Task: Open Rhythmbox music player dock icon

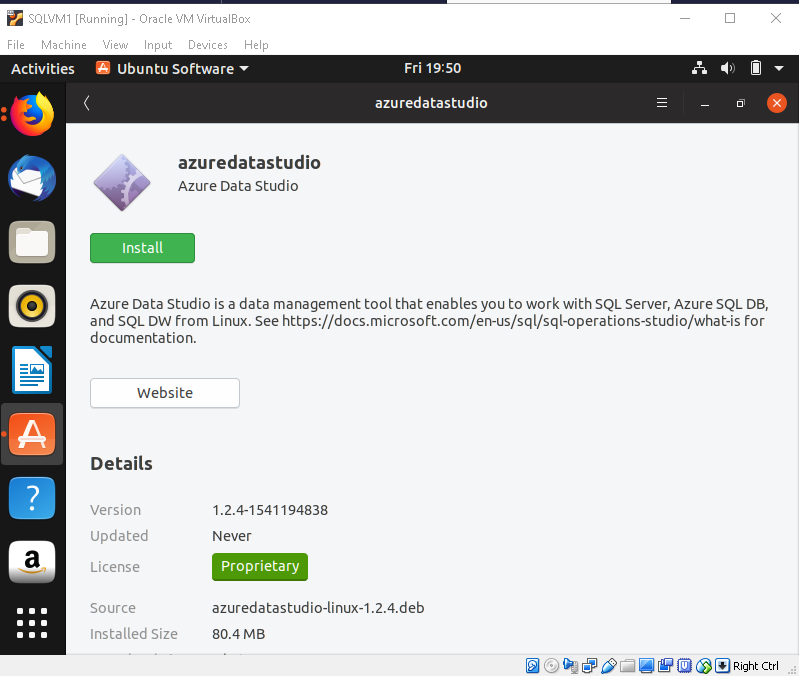Action: [x=32, y=306]
